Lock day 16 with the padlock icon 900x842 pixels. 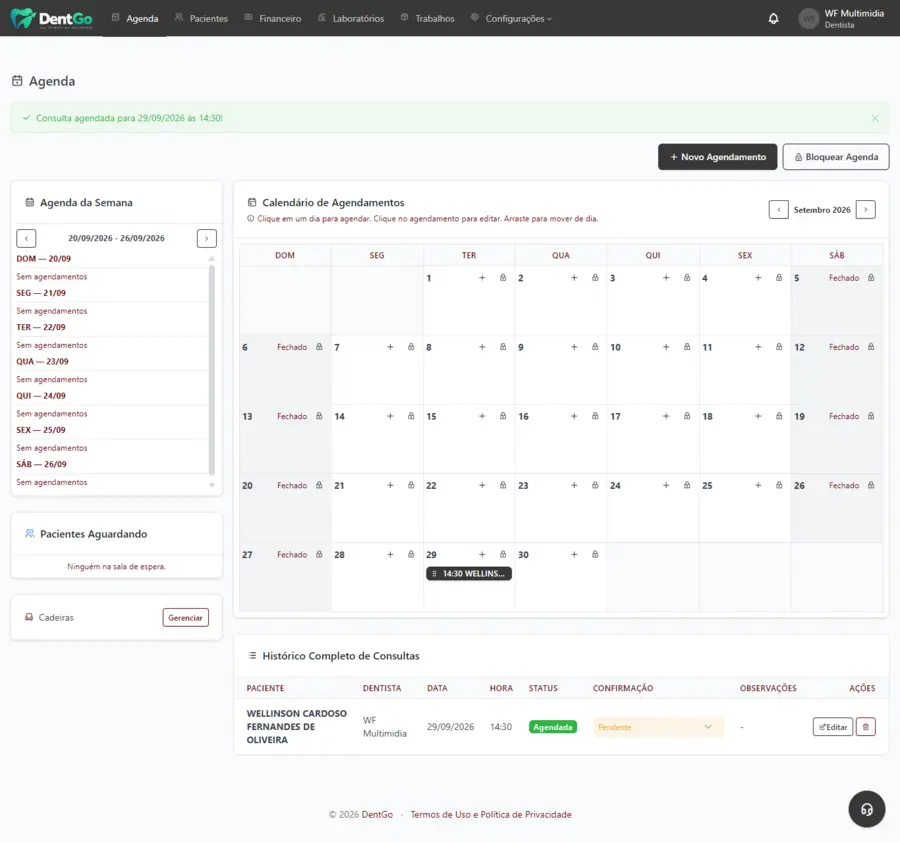coord(595,416)
